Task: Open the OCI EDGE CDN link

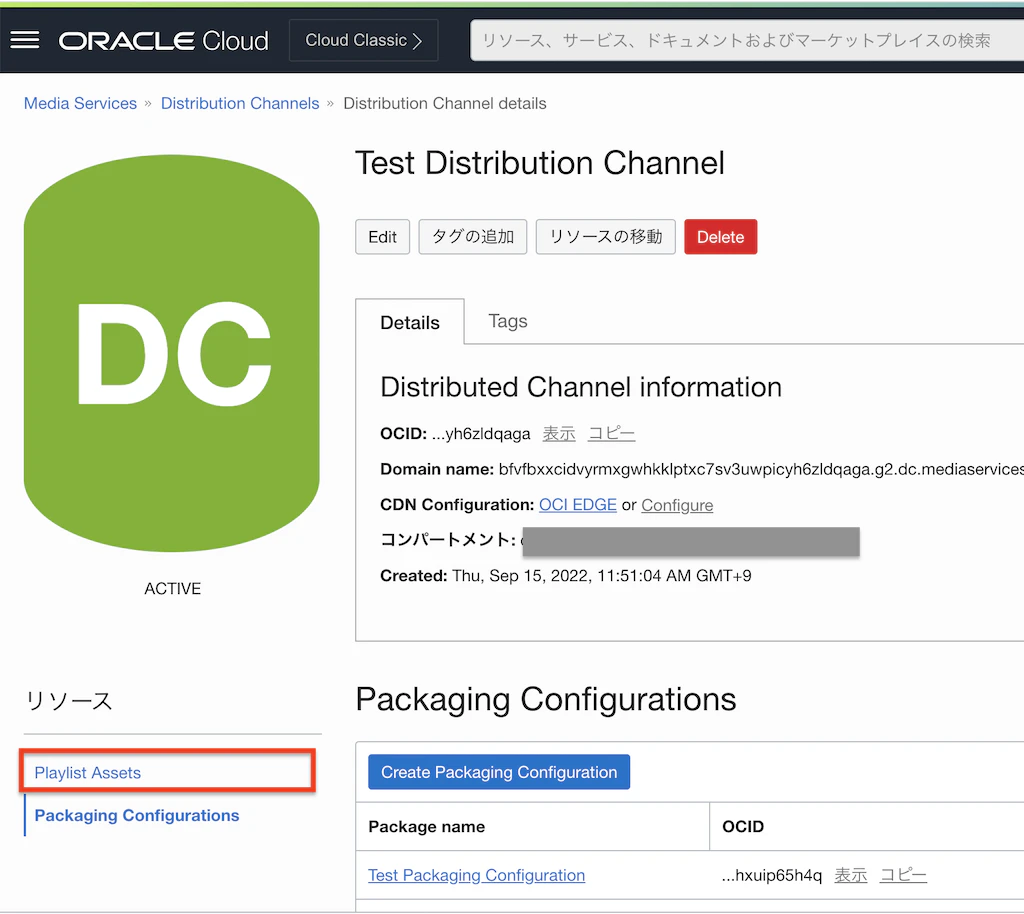Action: pyautogui.click(x=578, y=505)
